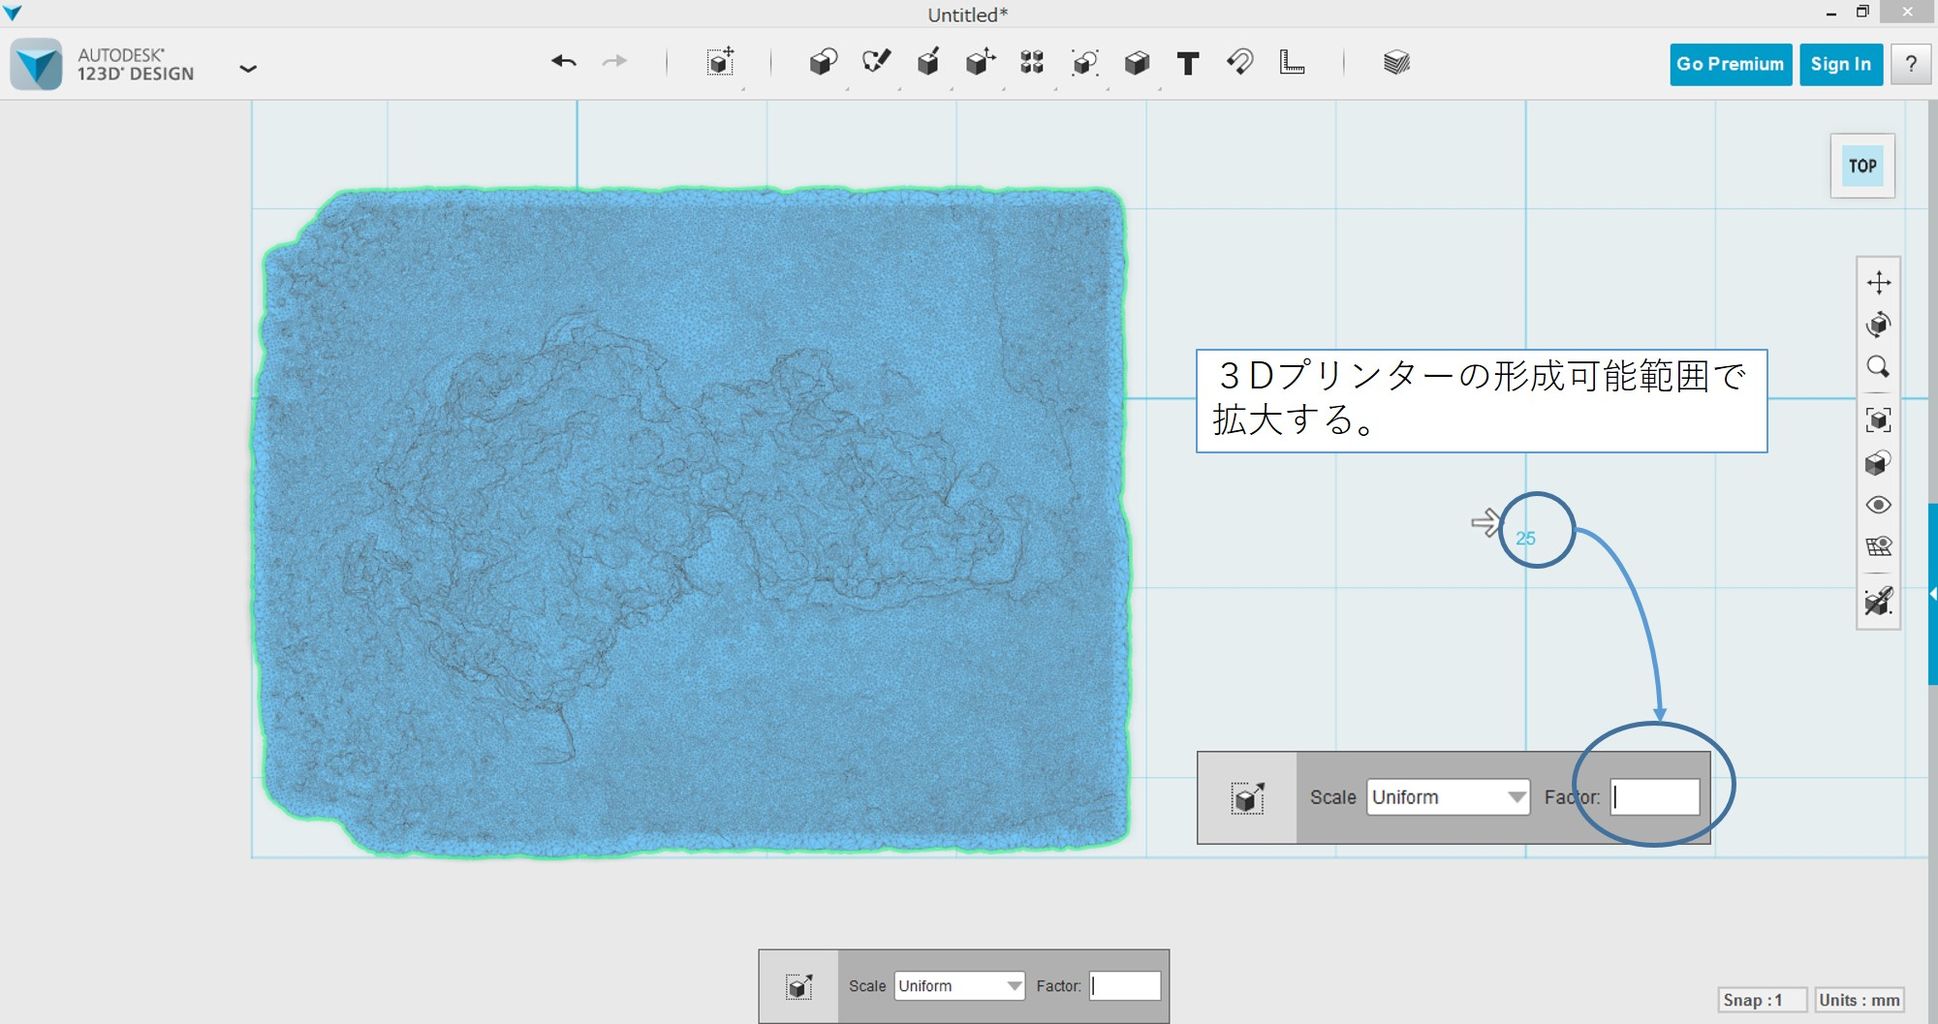Select the Zoom magnifier tool
Screen dimensions: 1938x1024
1878,367
